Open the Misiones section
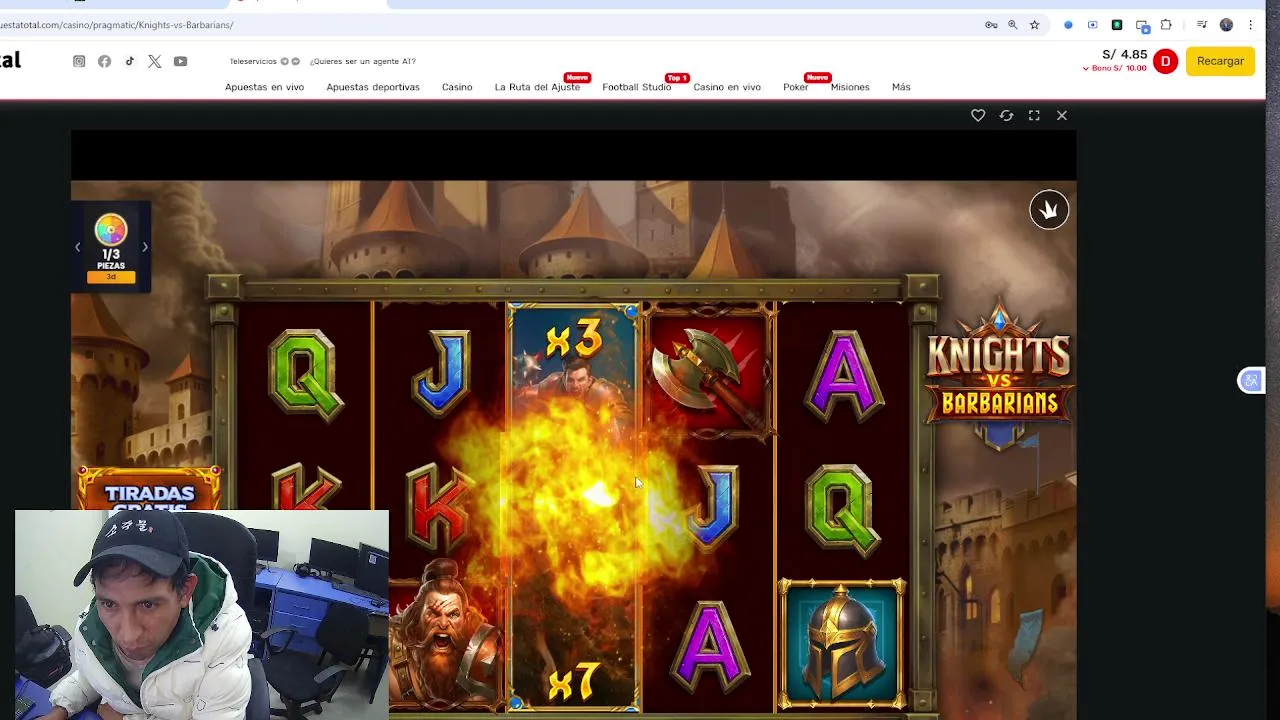 pos(850,87)
